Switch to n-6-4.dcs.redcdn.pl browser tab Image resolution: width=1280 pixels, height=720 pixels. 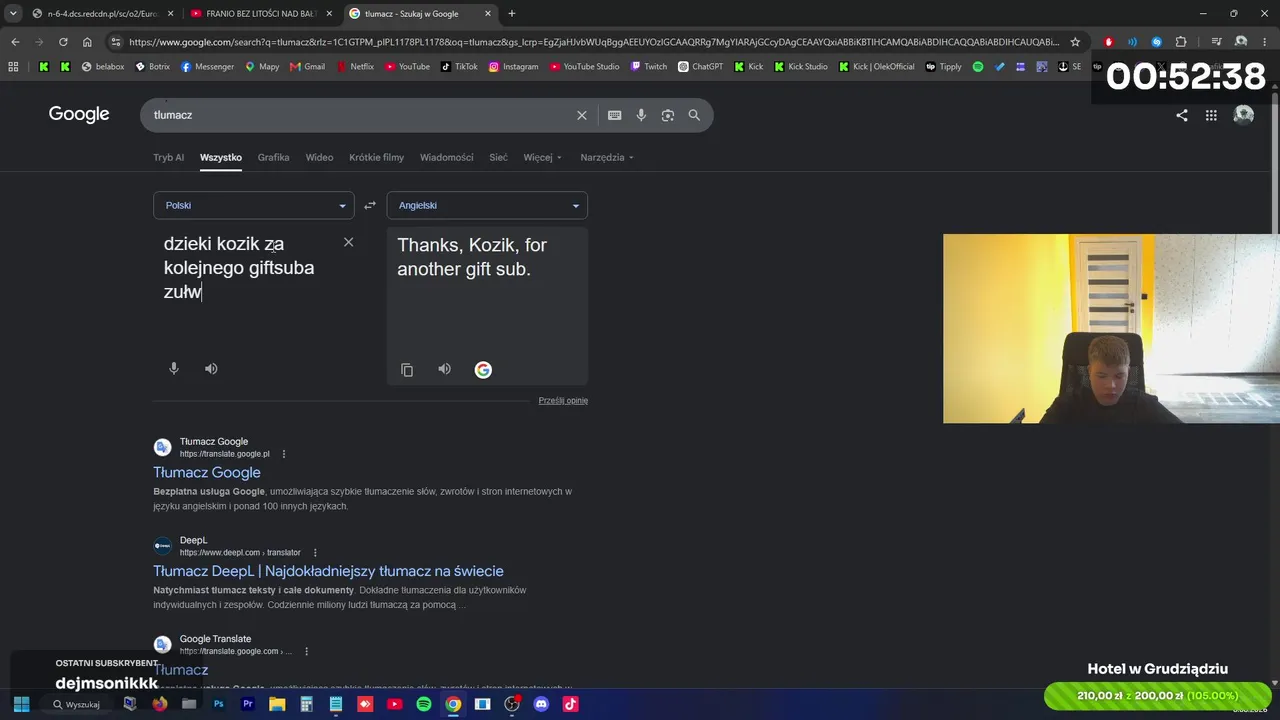(x=102, y=14)
